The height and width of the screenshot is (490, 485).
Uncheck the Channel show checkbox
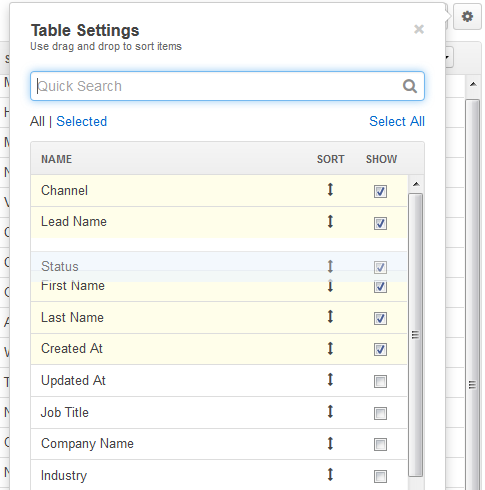pos(380,191)
